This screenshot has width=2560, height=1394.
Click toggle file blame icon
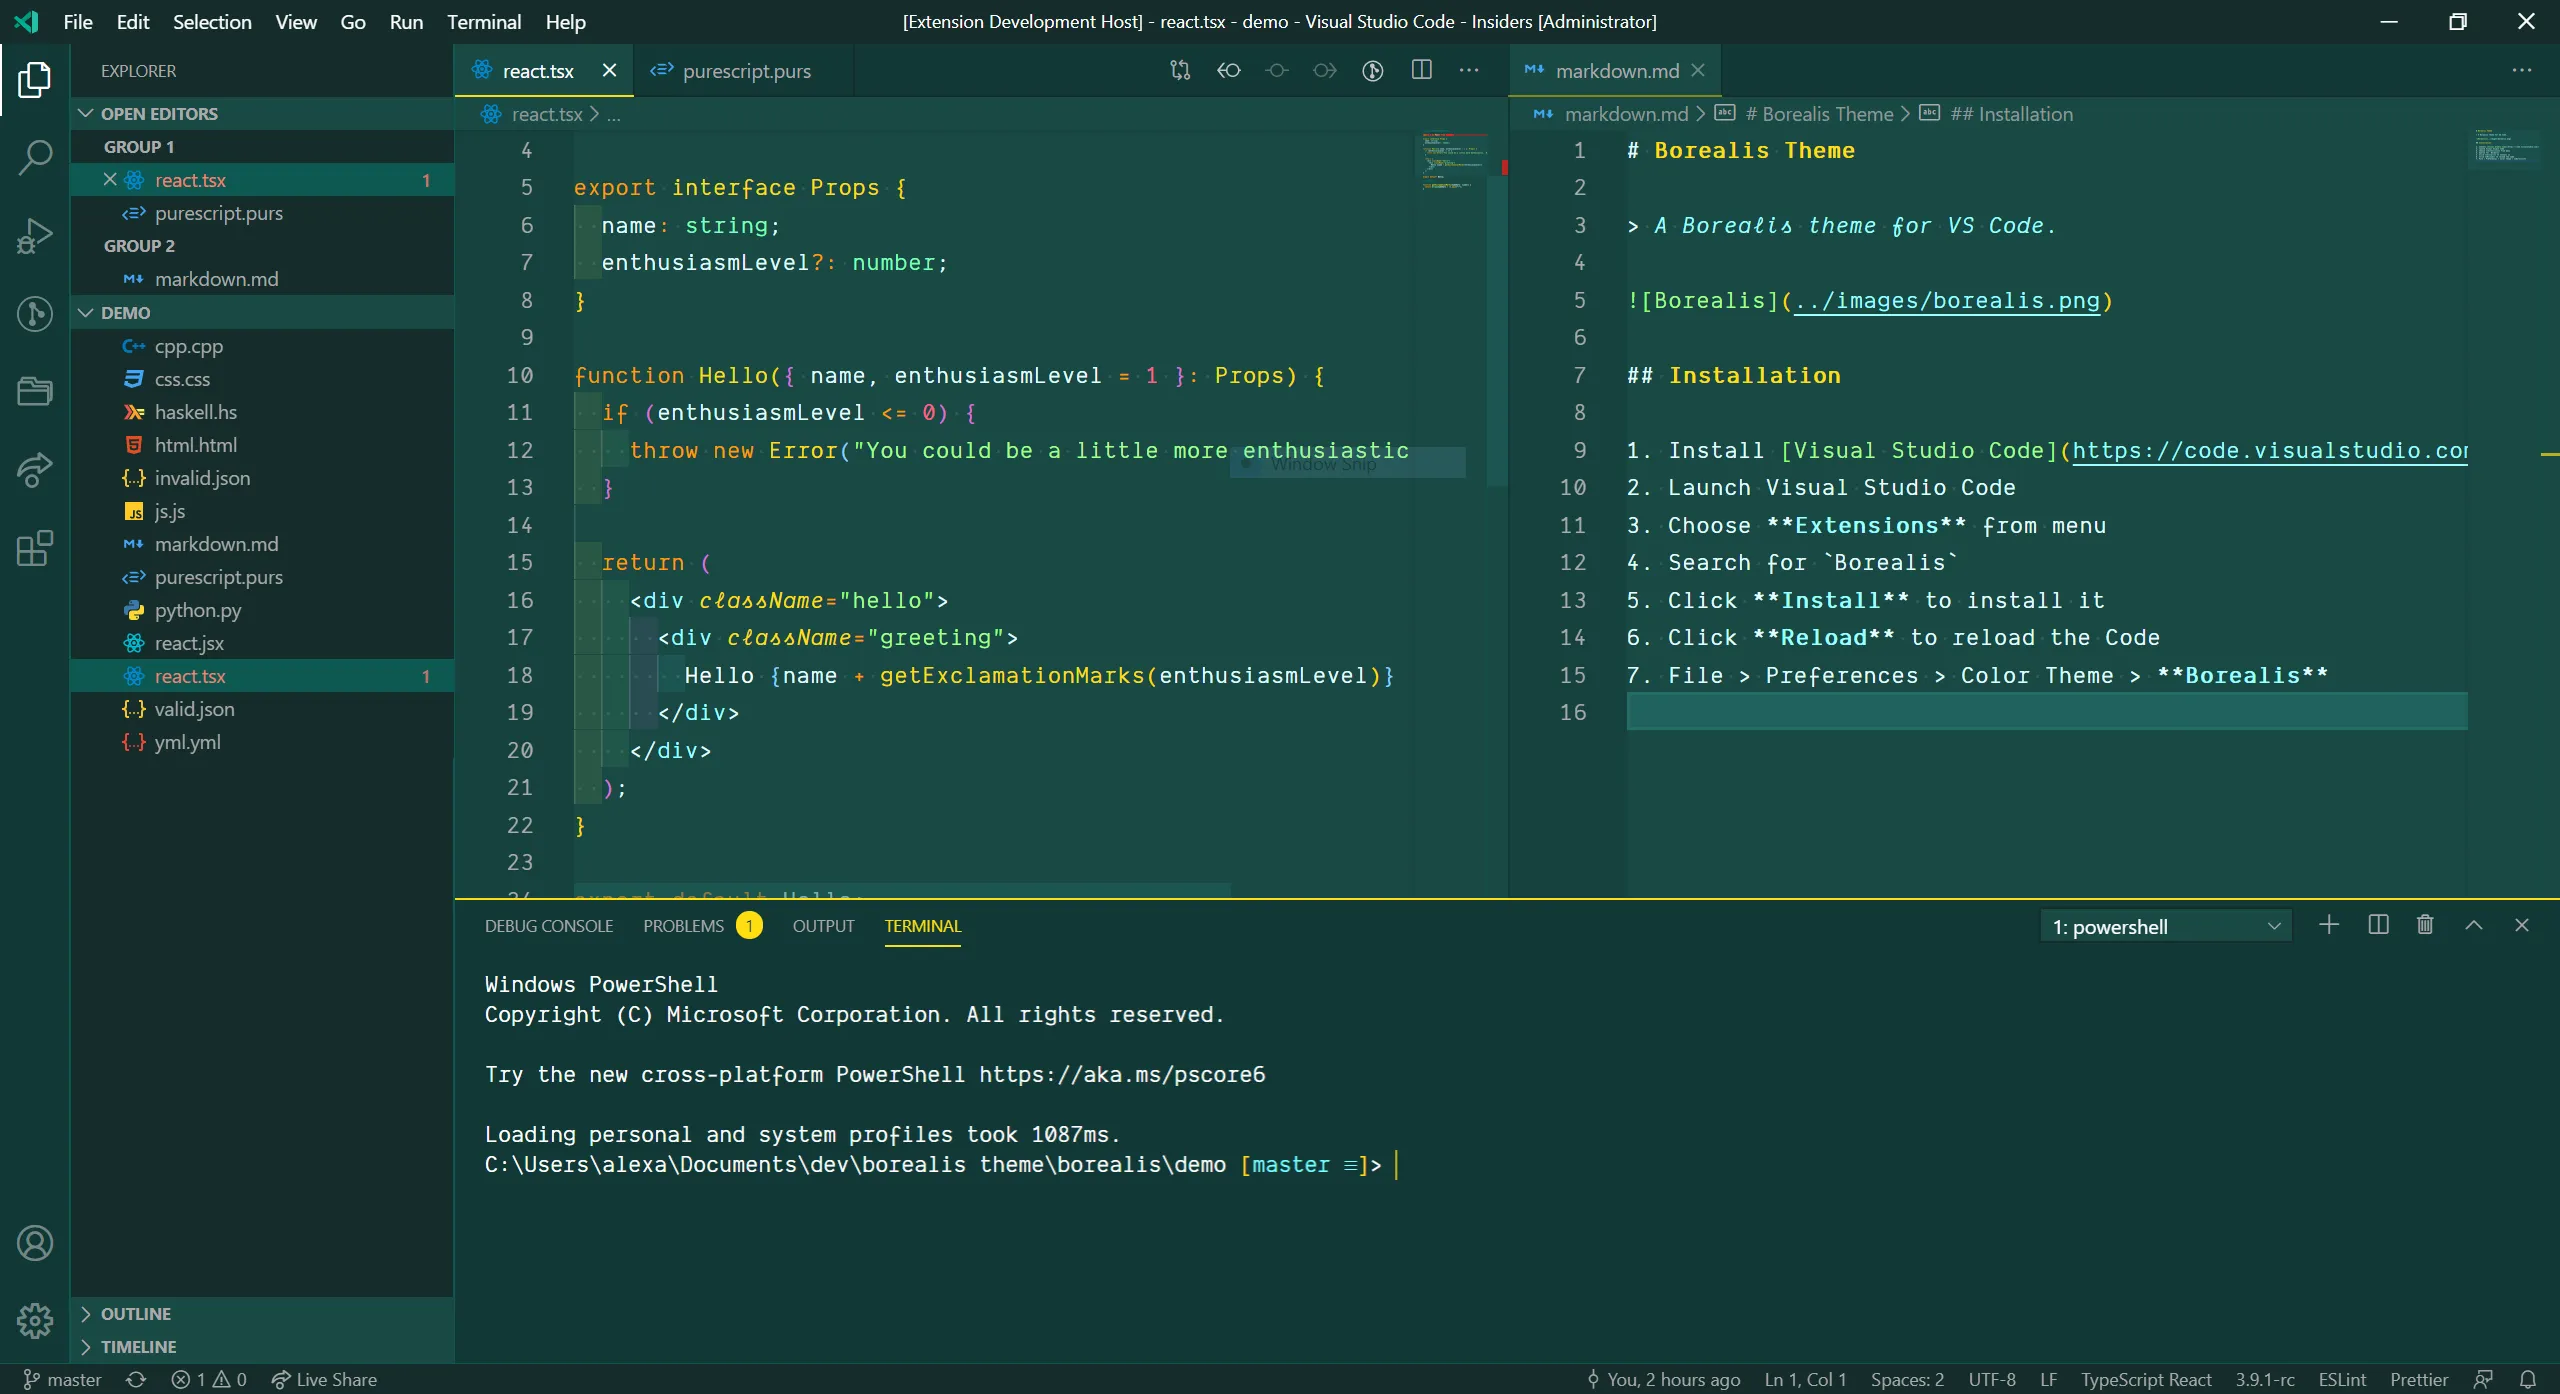click(x=1373, y=70)
